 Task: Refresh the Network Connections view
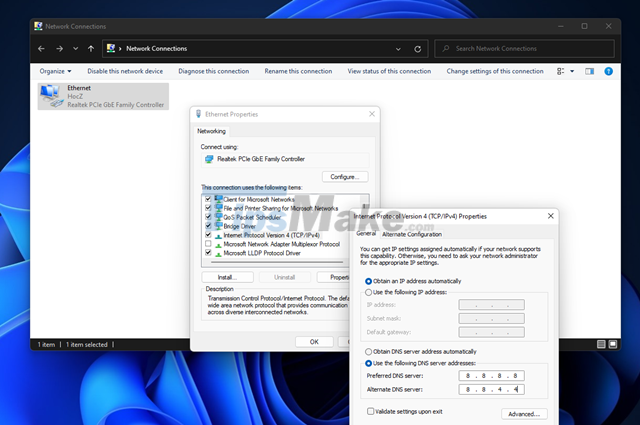418,49
